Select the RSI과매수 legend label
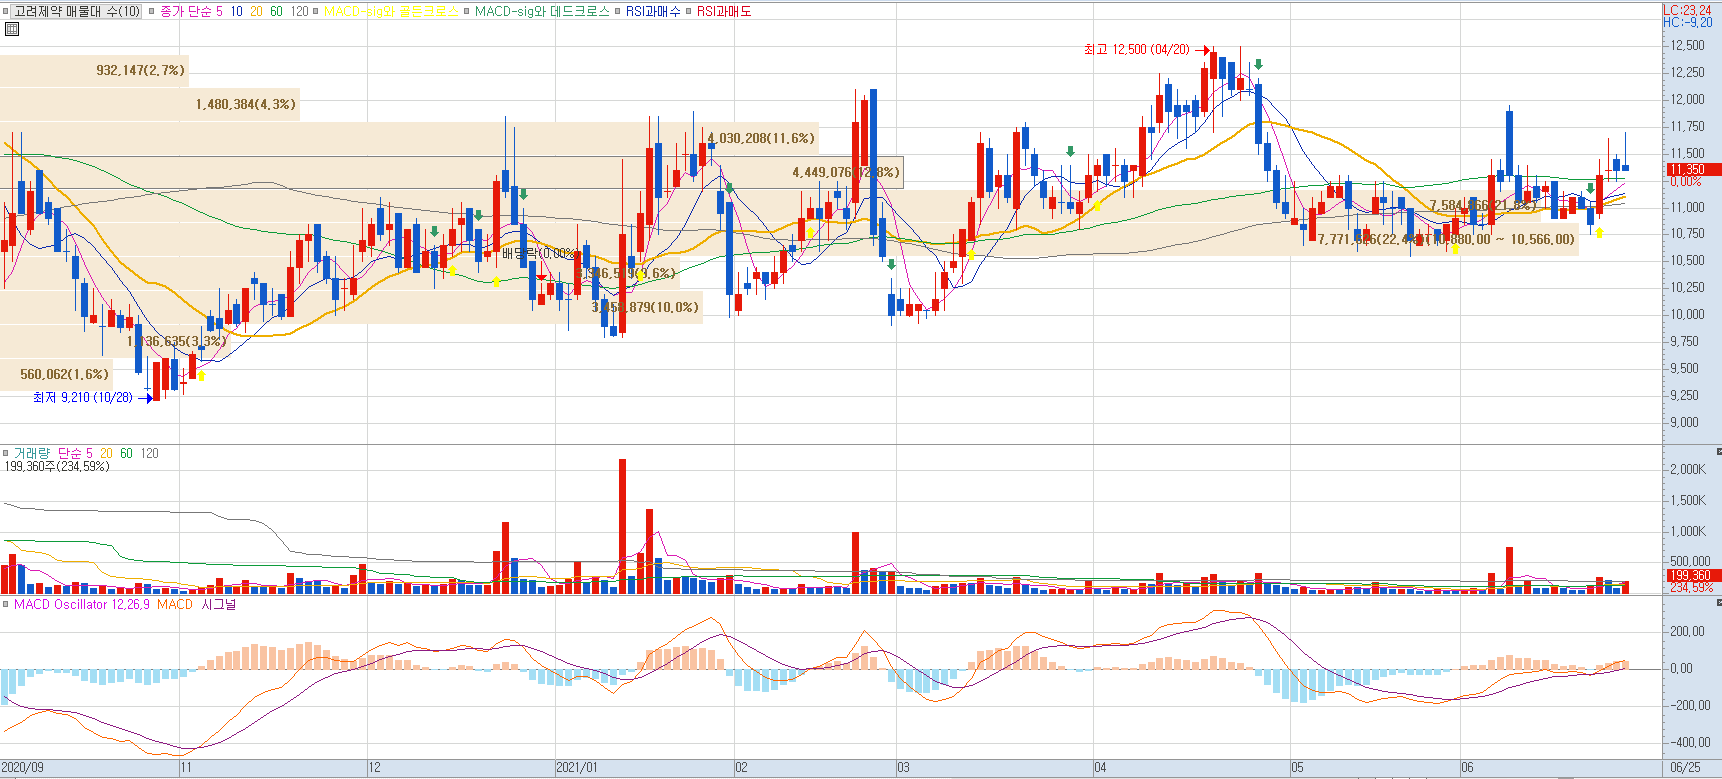 653,12
